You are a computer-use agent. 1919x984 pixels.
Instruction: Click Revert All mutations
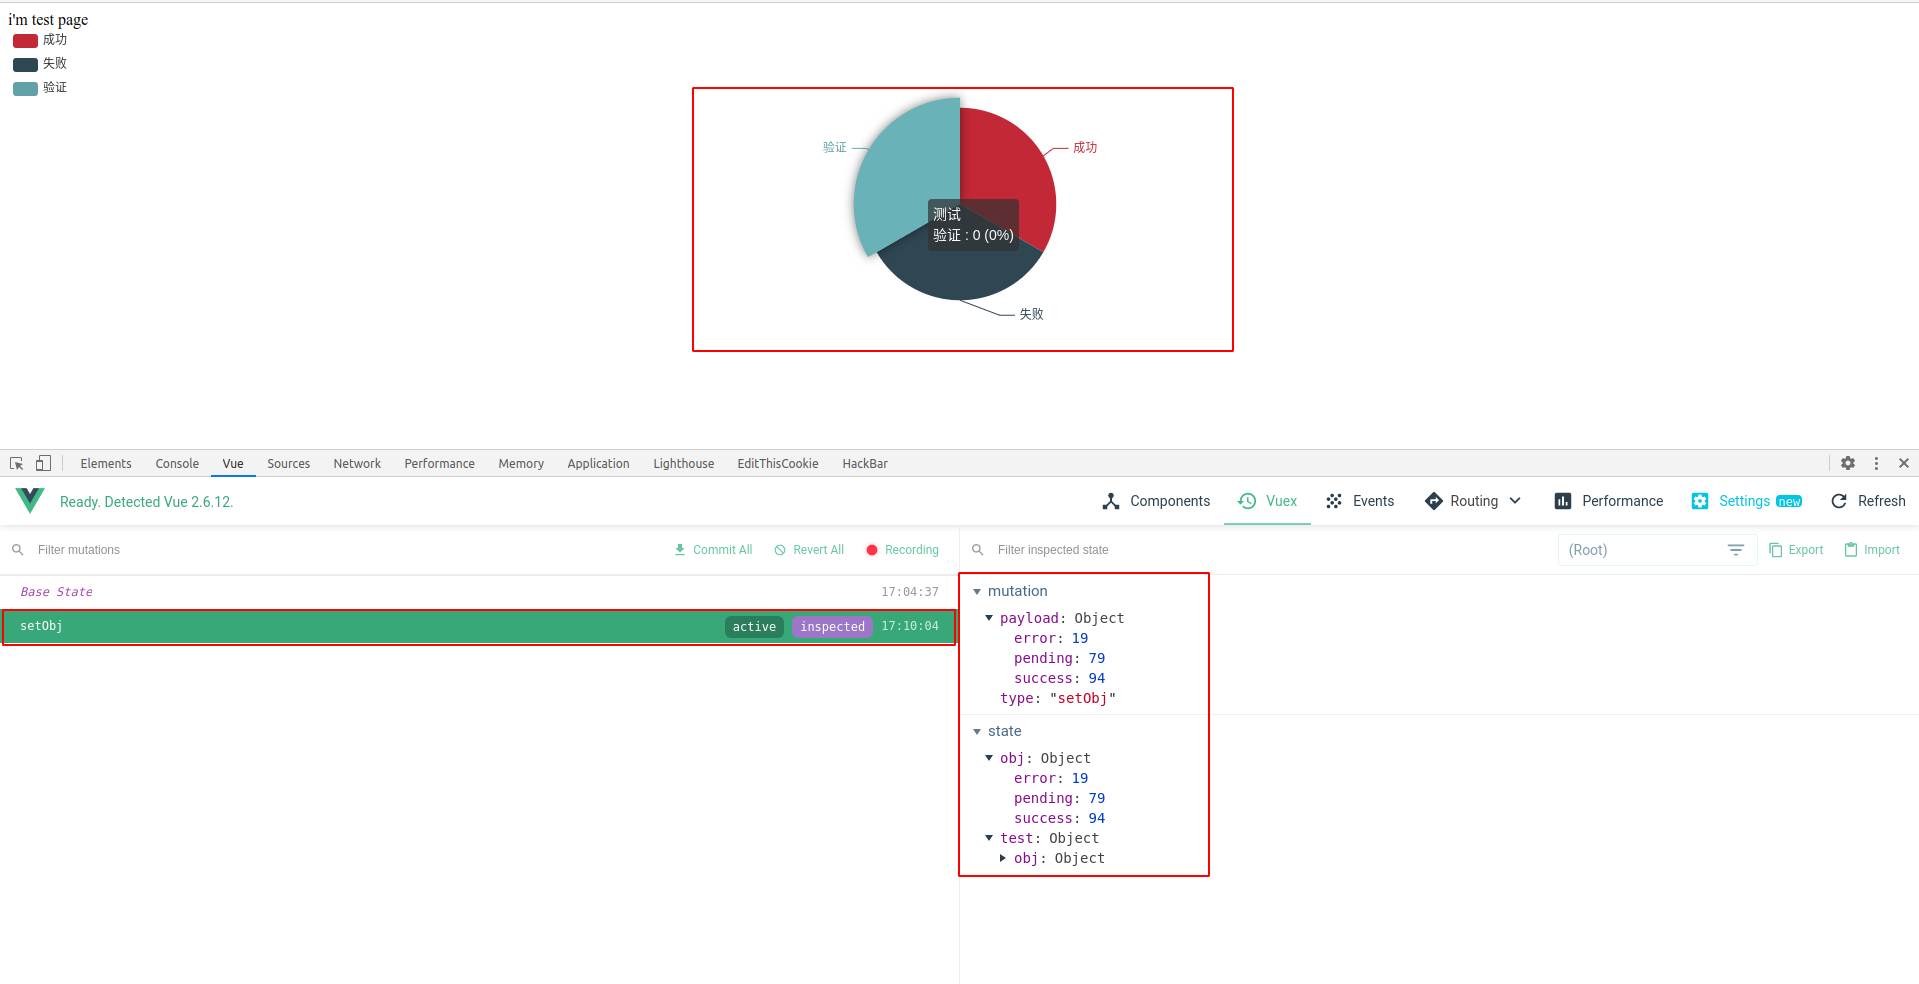pos(809,550)
